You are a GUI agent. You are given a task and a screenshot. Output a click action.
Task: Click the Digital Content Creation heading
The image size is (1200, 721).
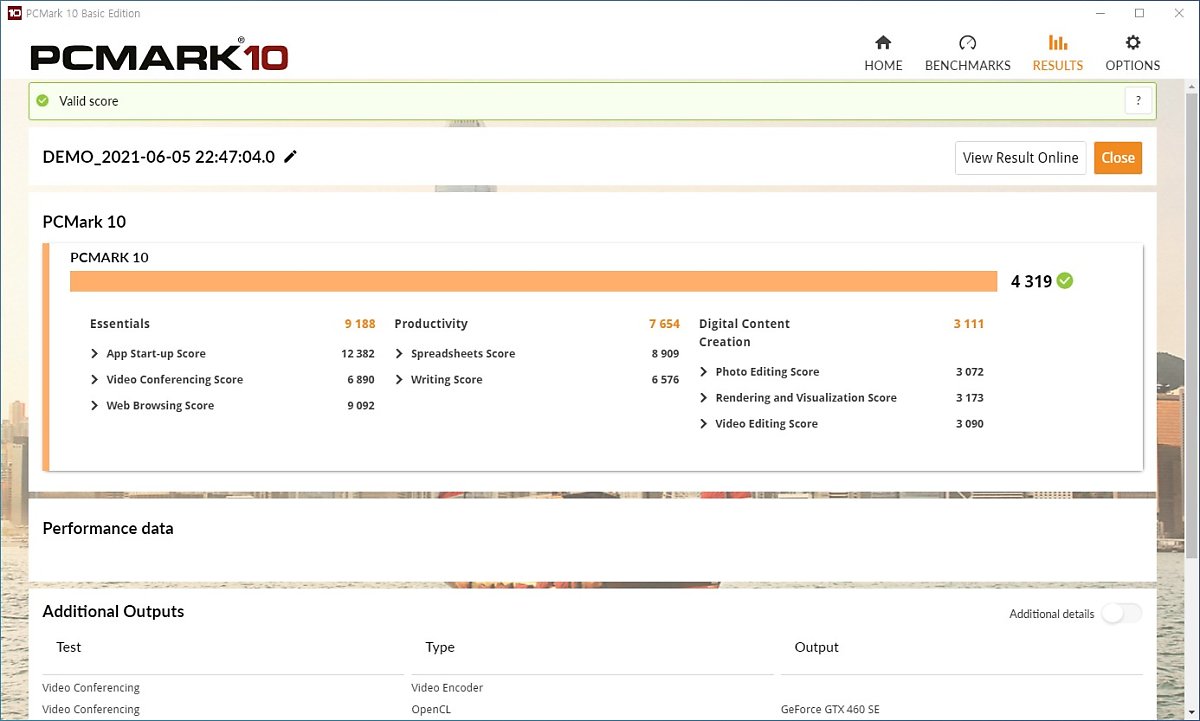(744, 333)
